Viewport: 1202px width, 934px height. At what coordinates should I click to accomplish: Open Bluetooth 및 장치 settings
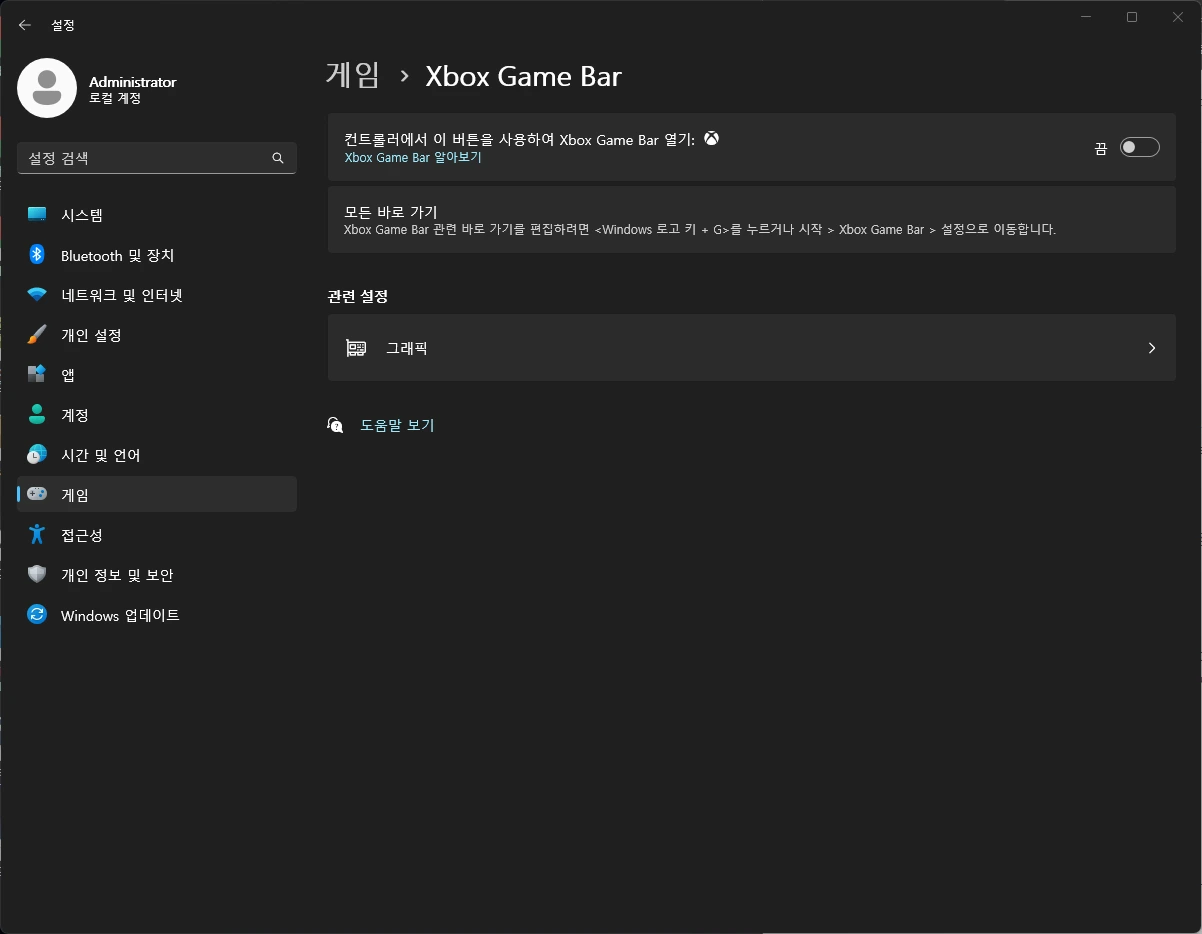[x=157, y=255]
